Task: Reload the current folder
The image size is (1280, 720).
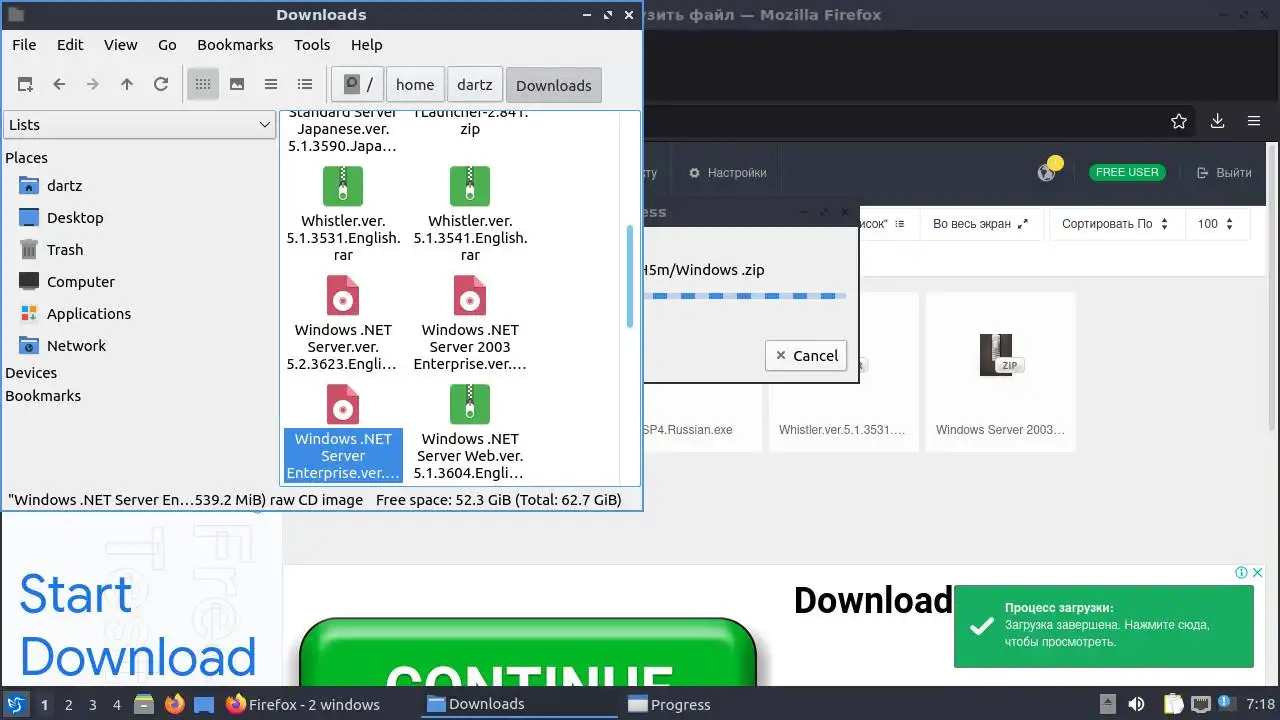Action: tap(161, 85)
